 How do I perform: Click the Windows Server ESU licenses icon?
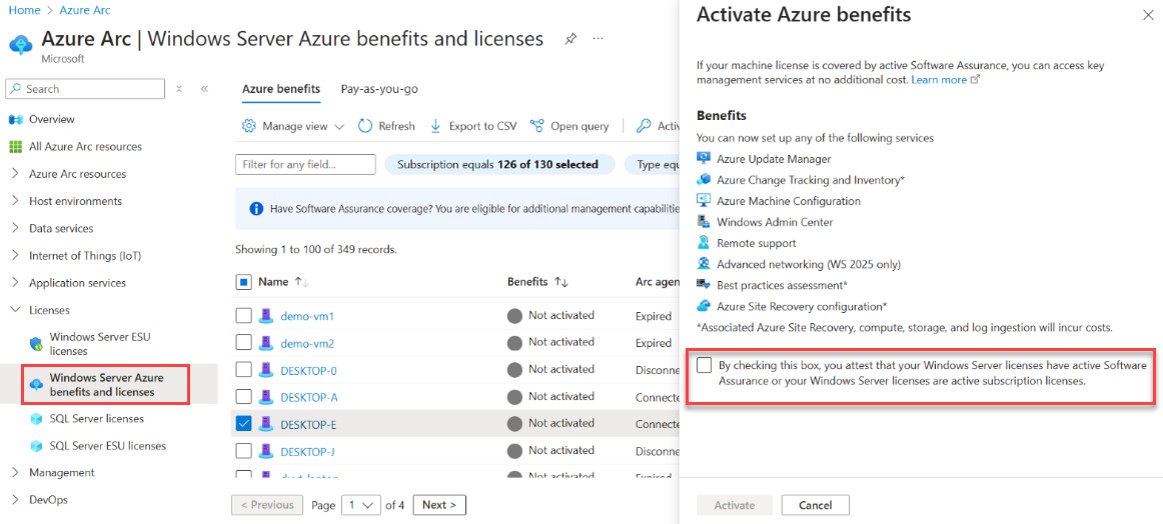pos(36,344)
